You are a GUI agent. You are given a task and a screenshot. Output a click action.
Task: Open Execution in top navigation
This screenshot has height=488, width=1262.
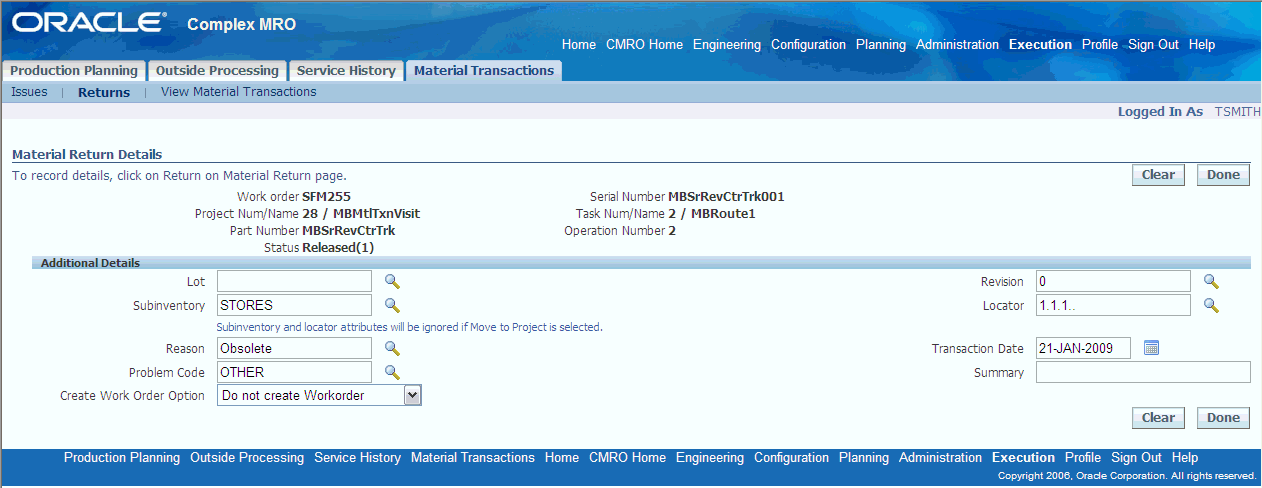click(1040, 45)
